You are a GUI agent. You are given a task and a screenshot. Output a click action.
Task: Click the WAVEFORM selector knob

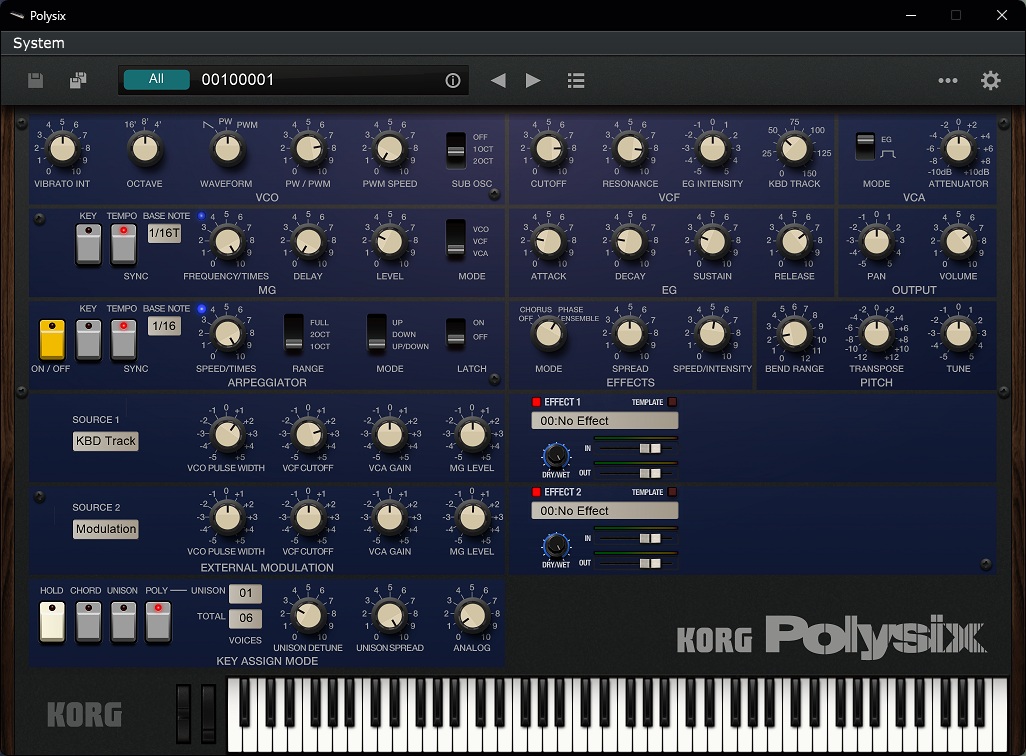coord(226,149)
